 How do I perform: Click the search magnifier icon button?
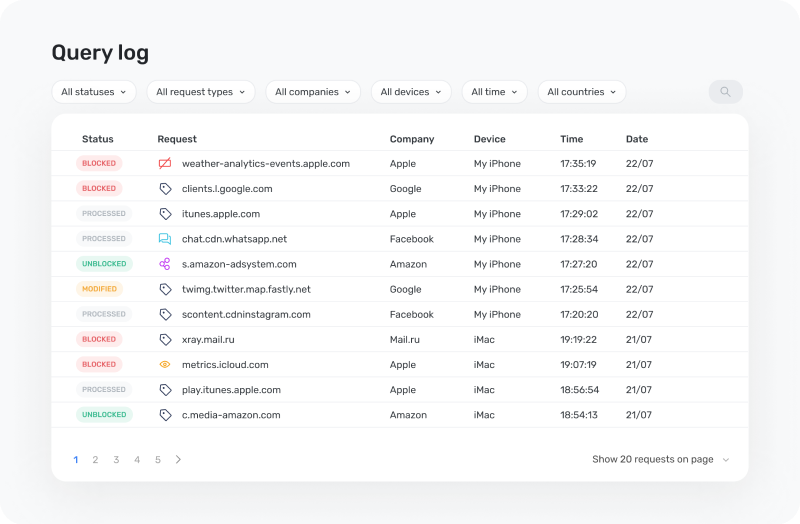tap(725, 92)
